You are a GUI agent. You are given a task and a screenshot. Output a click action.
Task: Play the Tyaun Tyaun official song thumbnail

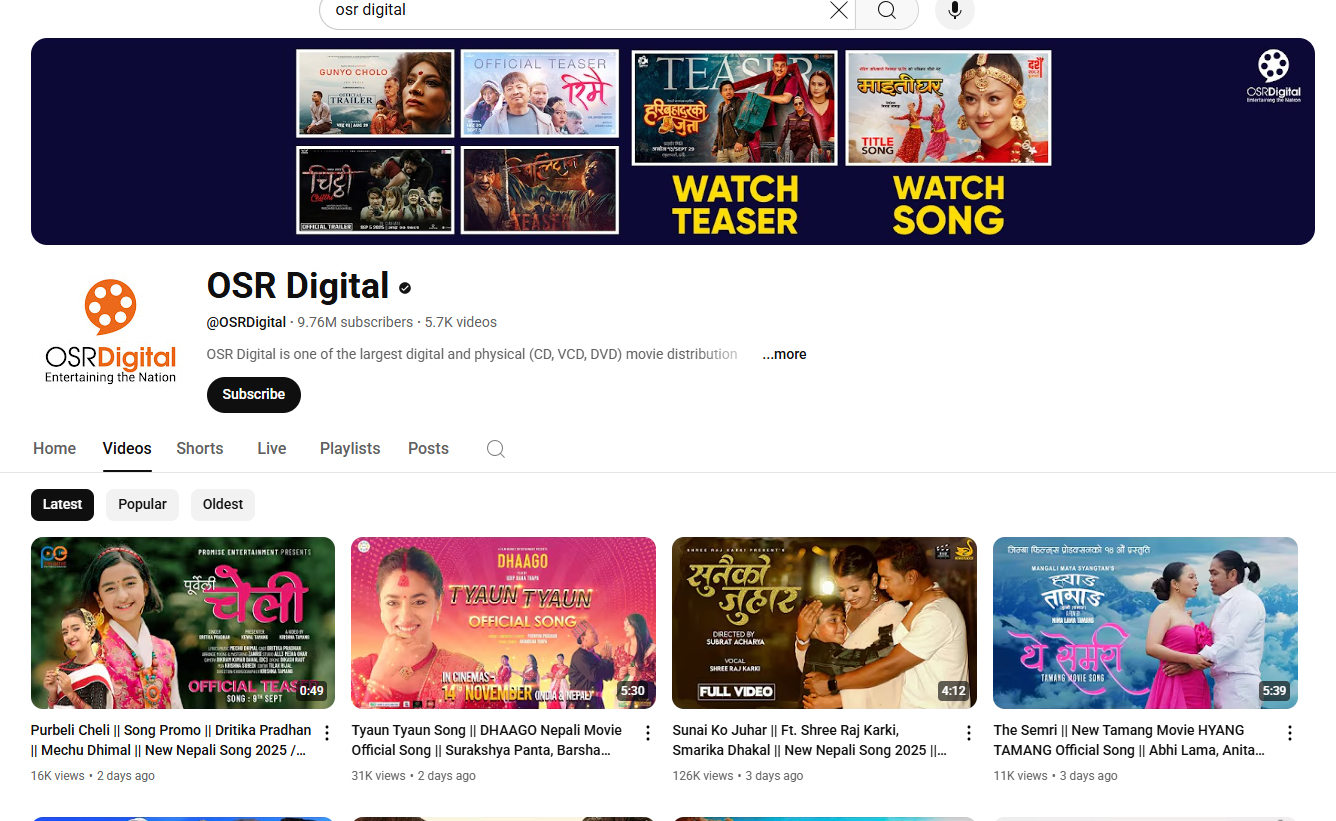pyautogui.click(x=504, y=623)
